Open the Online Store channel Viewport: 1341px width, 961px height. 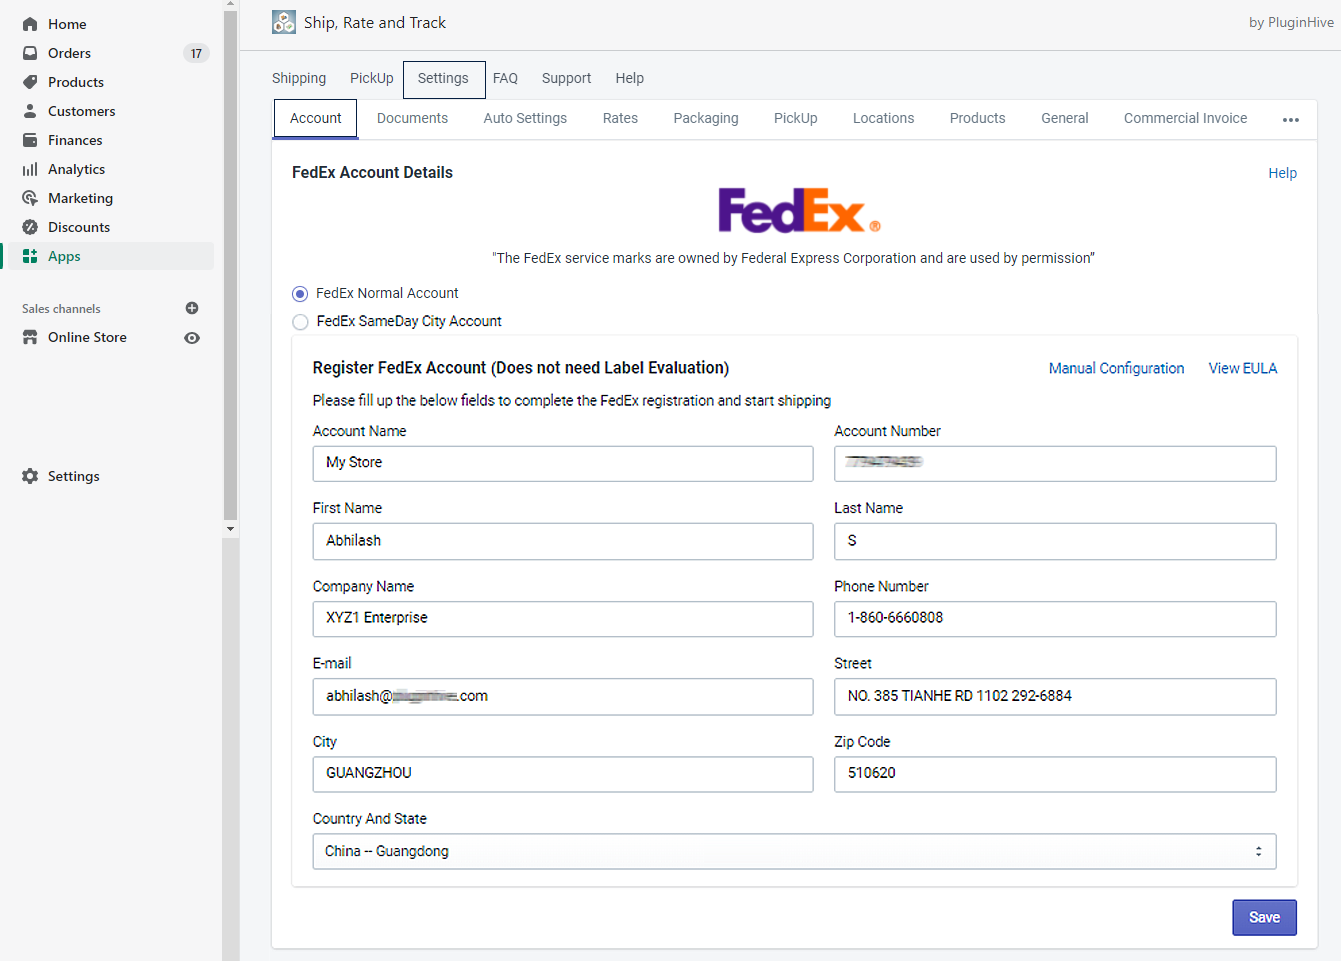(87, 337)
